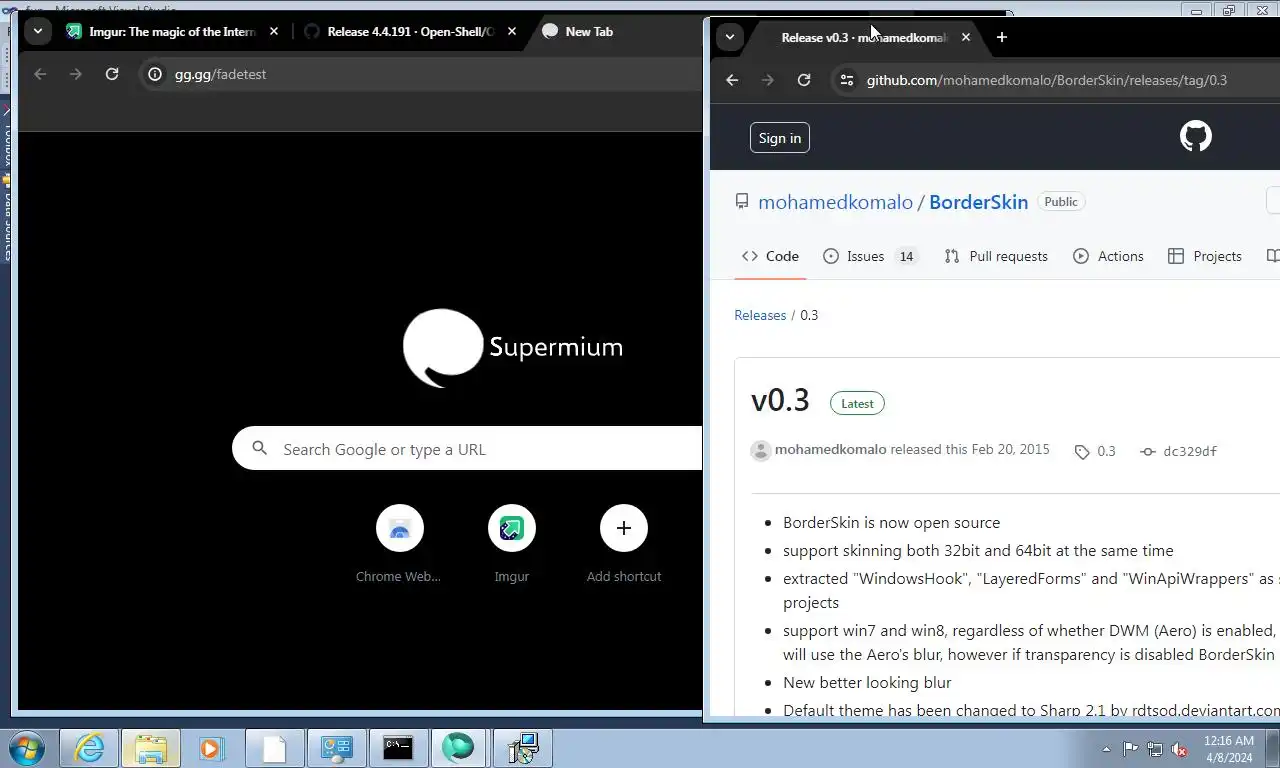Reload page in left Supermium window
The image size is (1280, 768).
tap(112, 74)
